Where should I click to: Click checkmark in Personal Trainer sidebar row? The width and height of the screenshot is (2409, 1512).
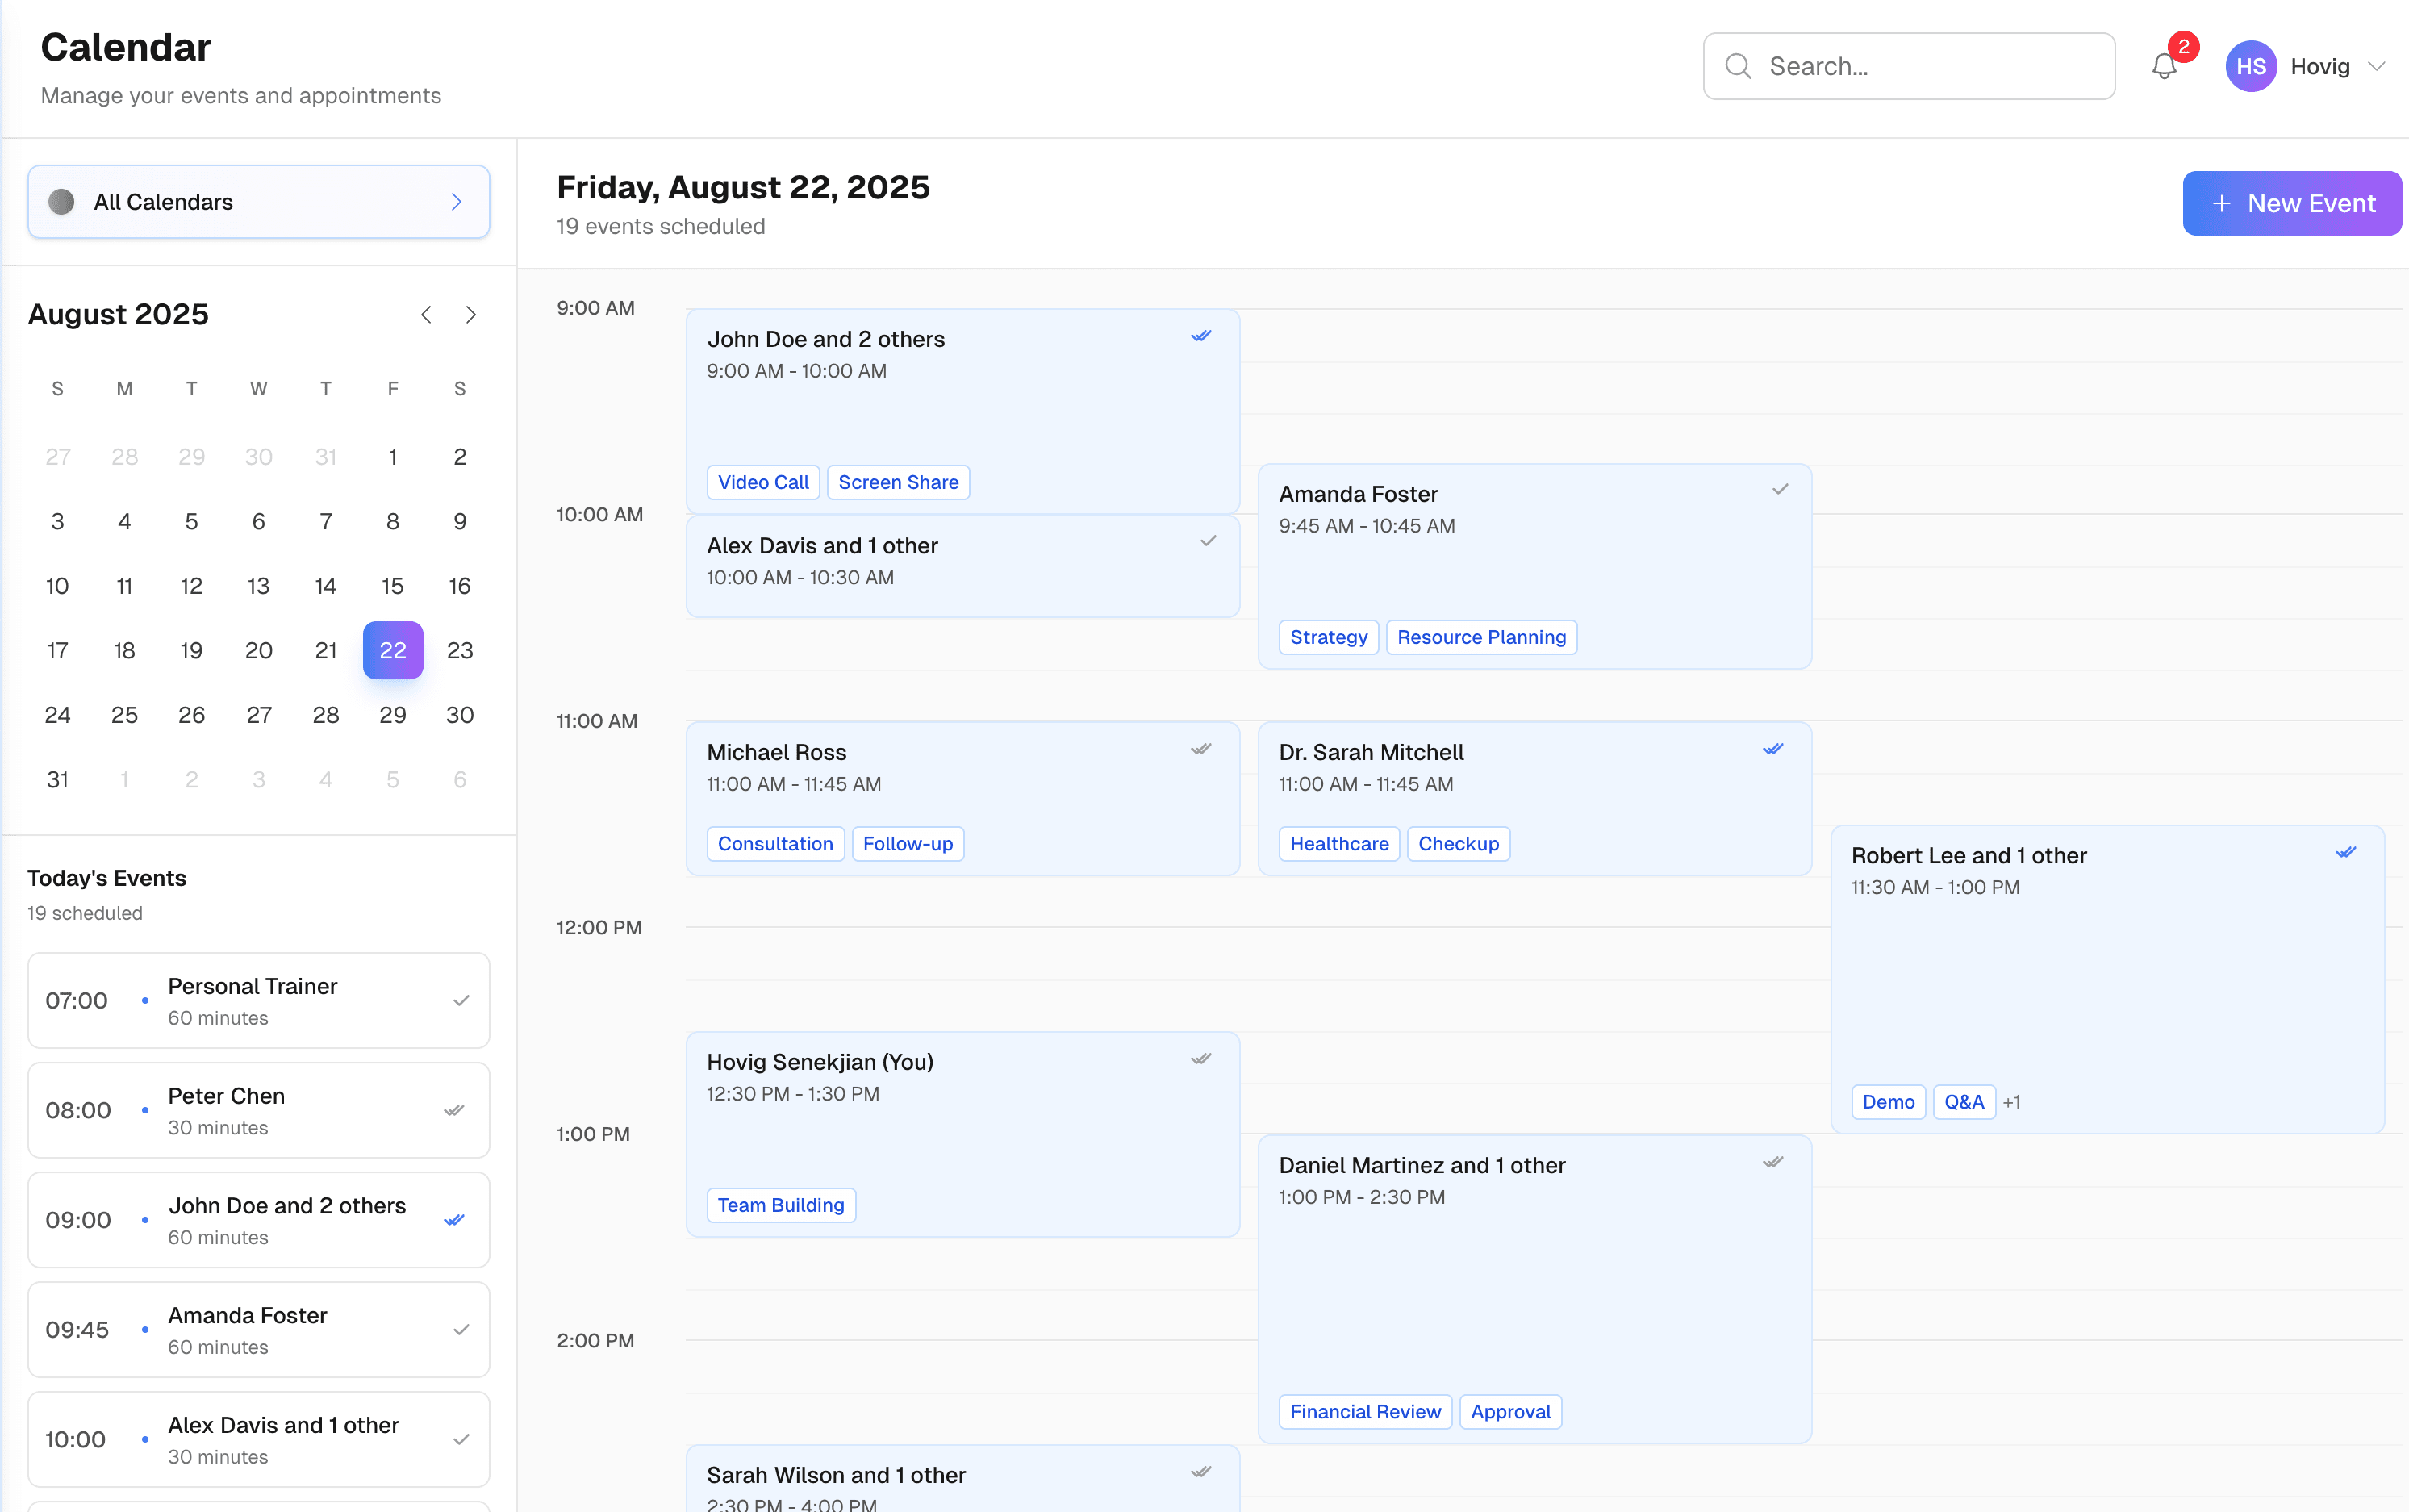(461, 1000)
